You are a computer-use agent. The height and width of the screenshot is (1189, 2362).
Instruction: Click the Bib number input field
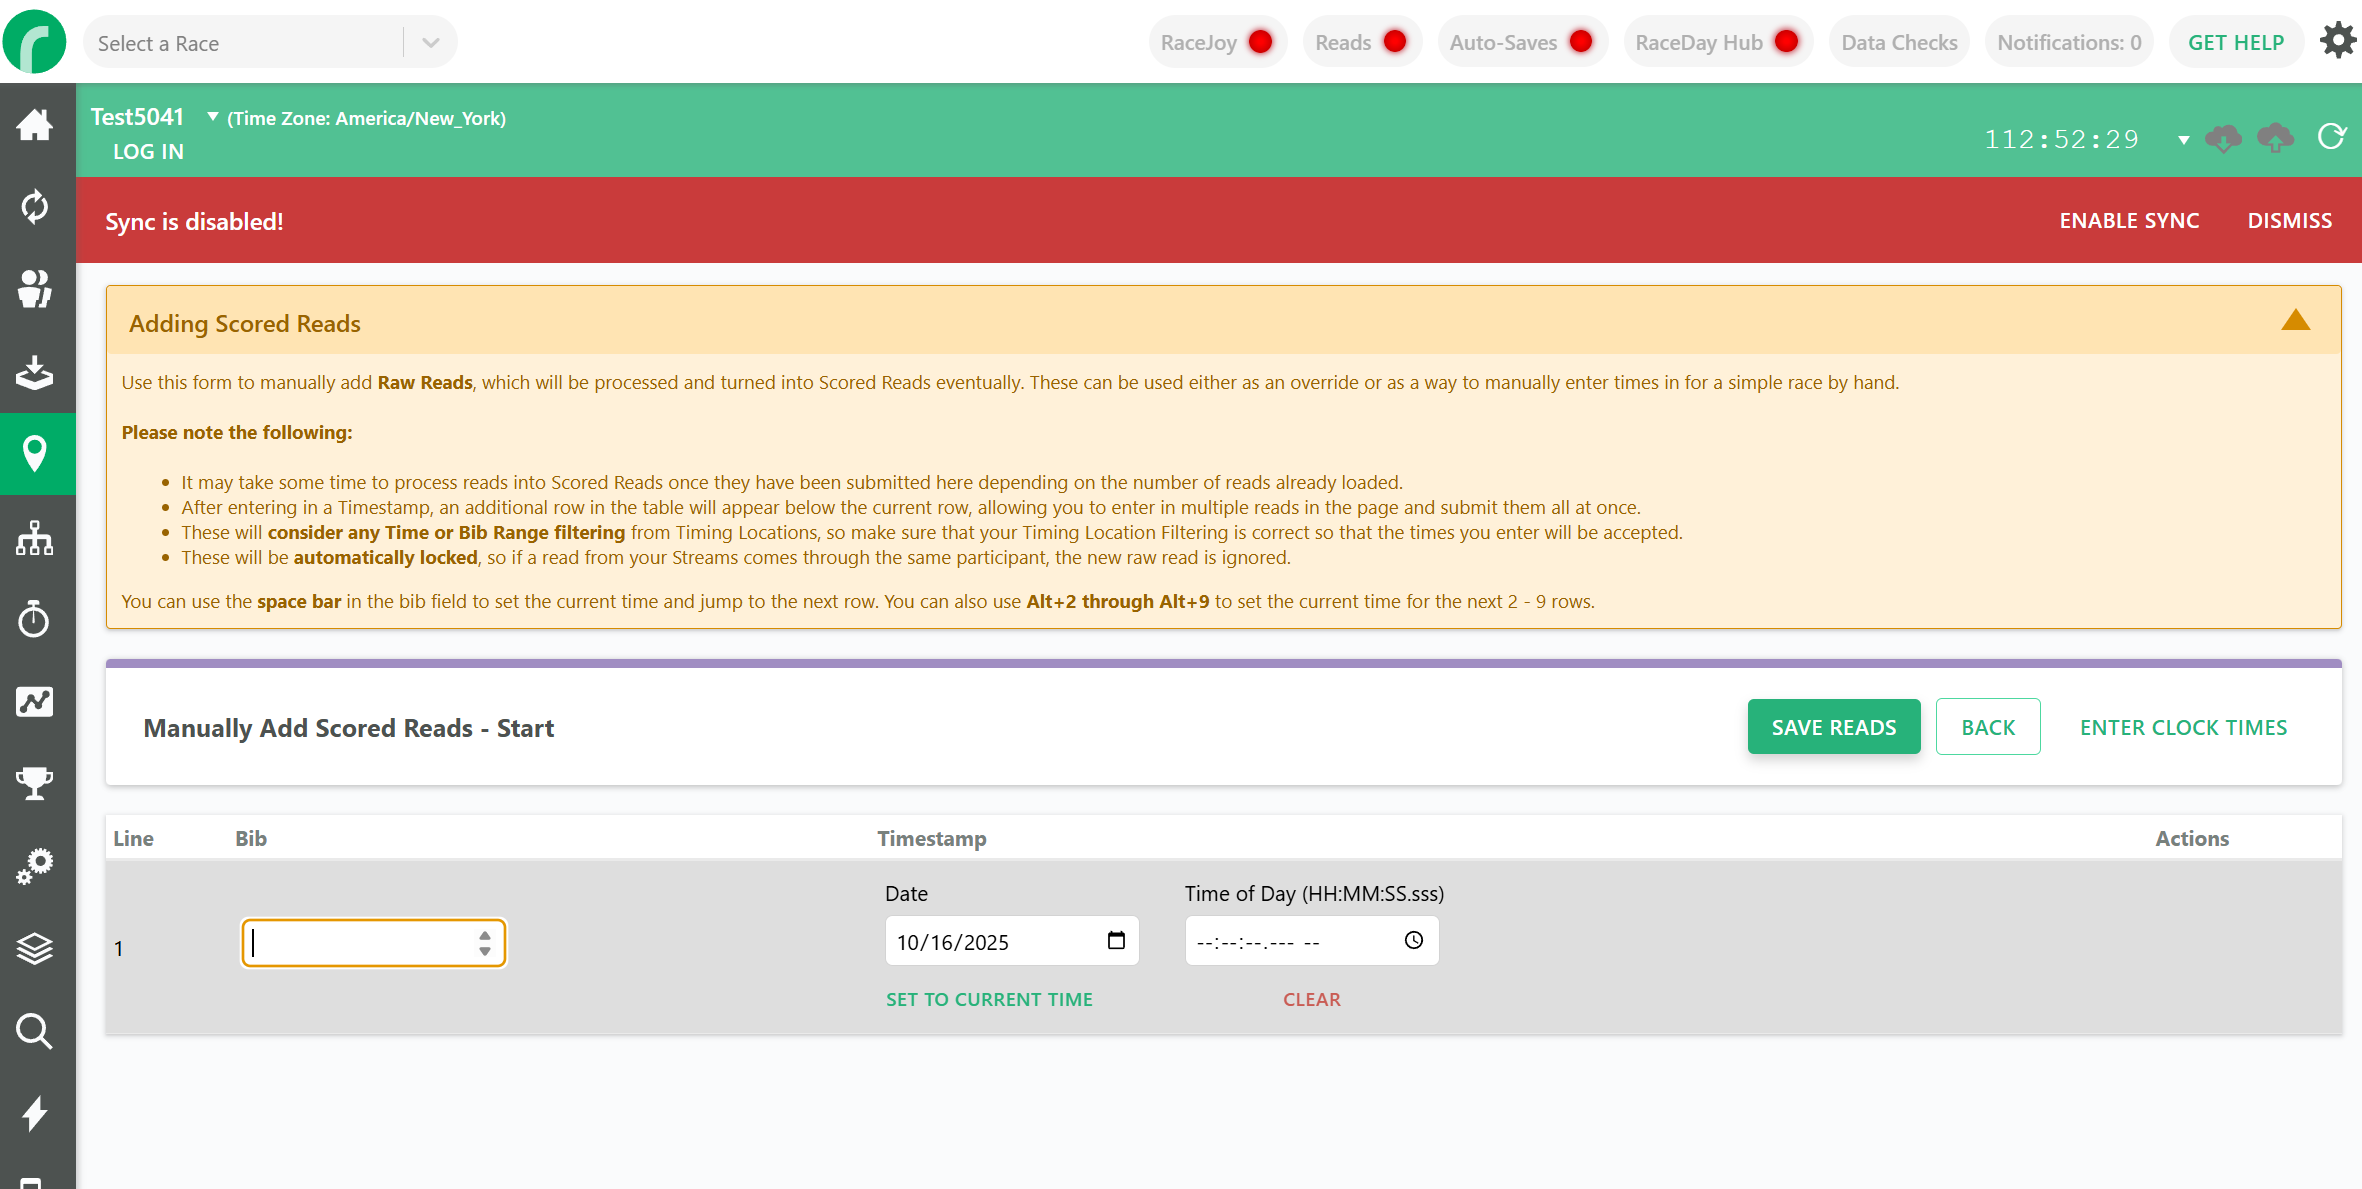360,943
